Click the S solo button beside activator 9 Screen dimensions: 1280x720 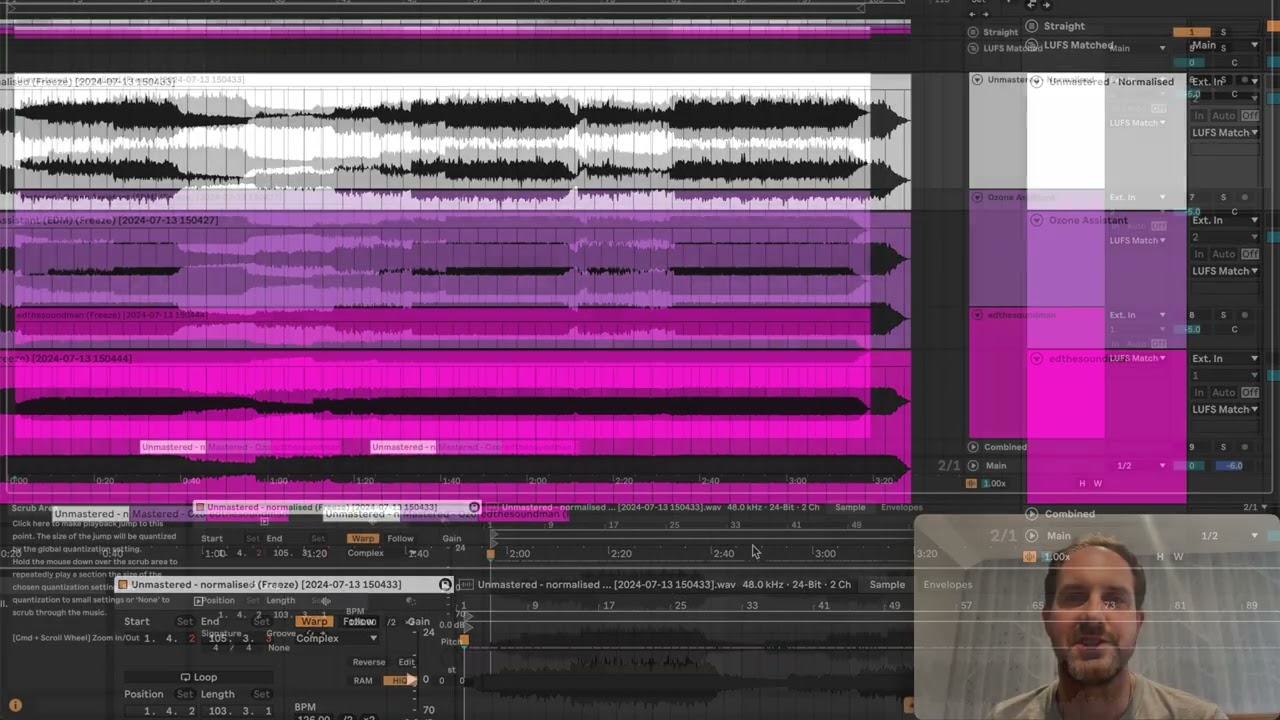click(1222, 447)
